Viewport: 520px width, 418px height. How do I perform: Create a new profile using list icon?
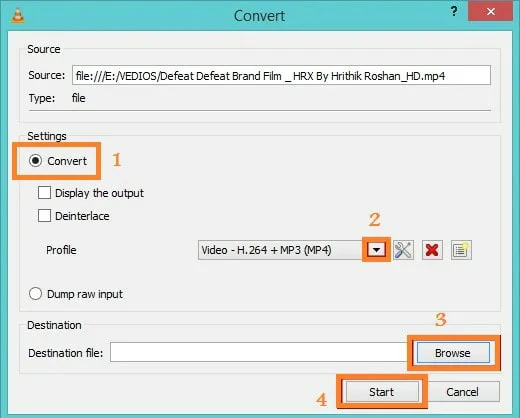tap(461, 250)
